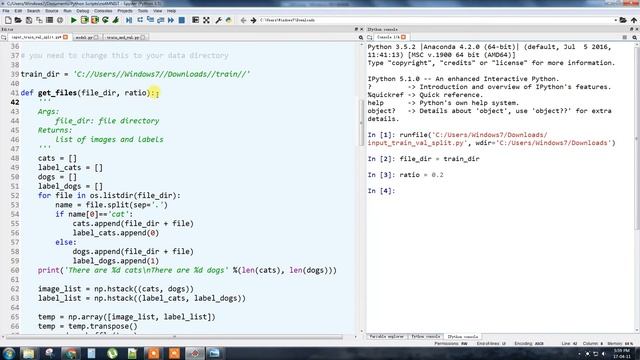Image resolution: width=640 pixels, height=360 pixels.
Task: Open PYTHONPATH manager python icon
Action: (x=229, y=20)
